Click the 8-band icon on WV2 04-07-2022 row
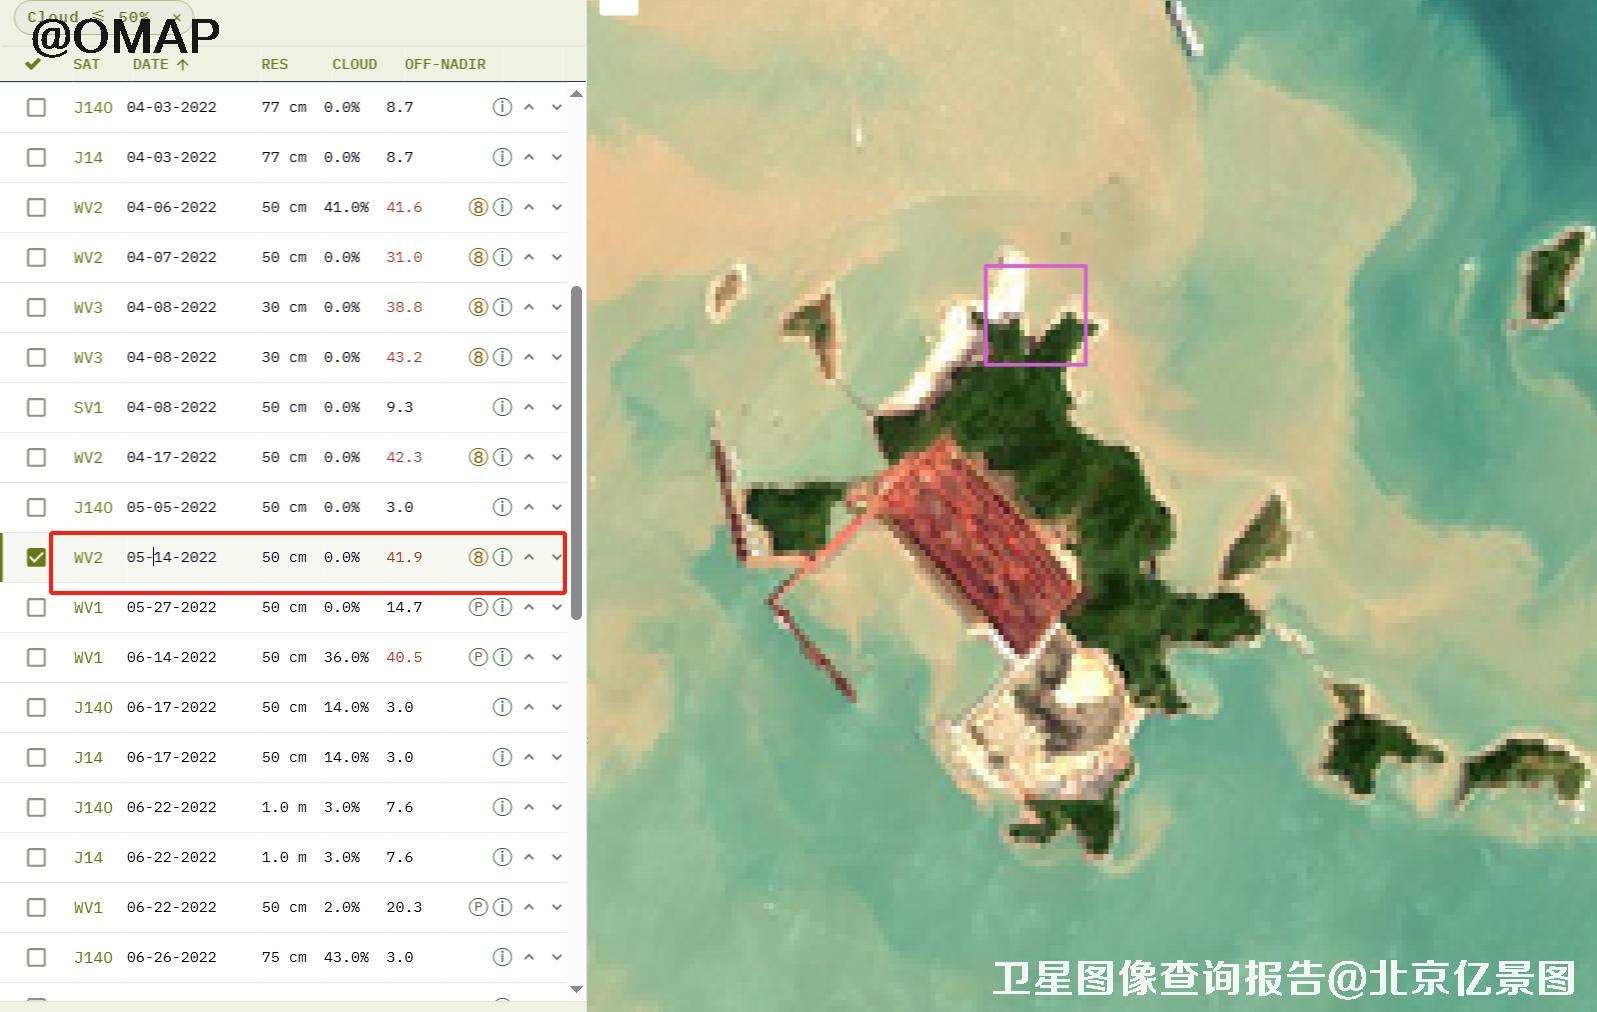1597x1012 pixels. [x=478, y=257]
